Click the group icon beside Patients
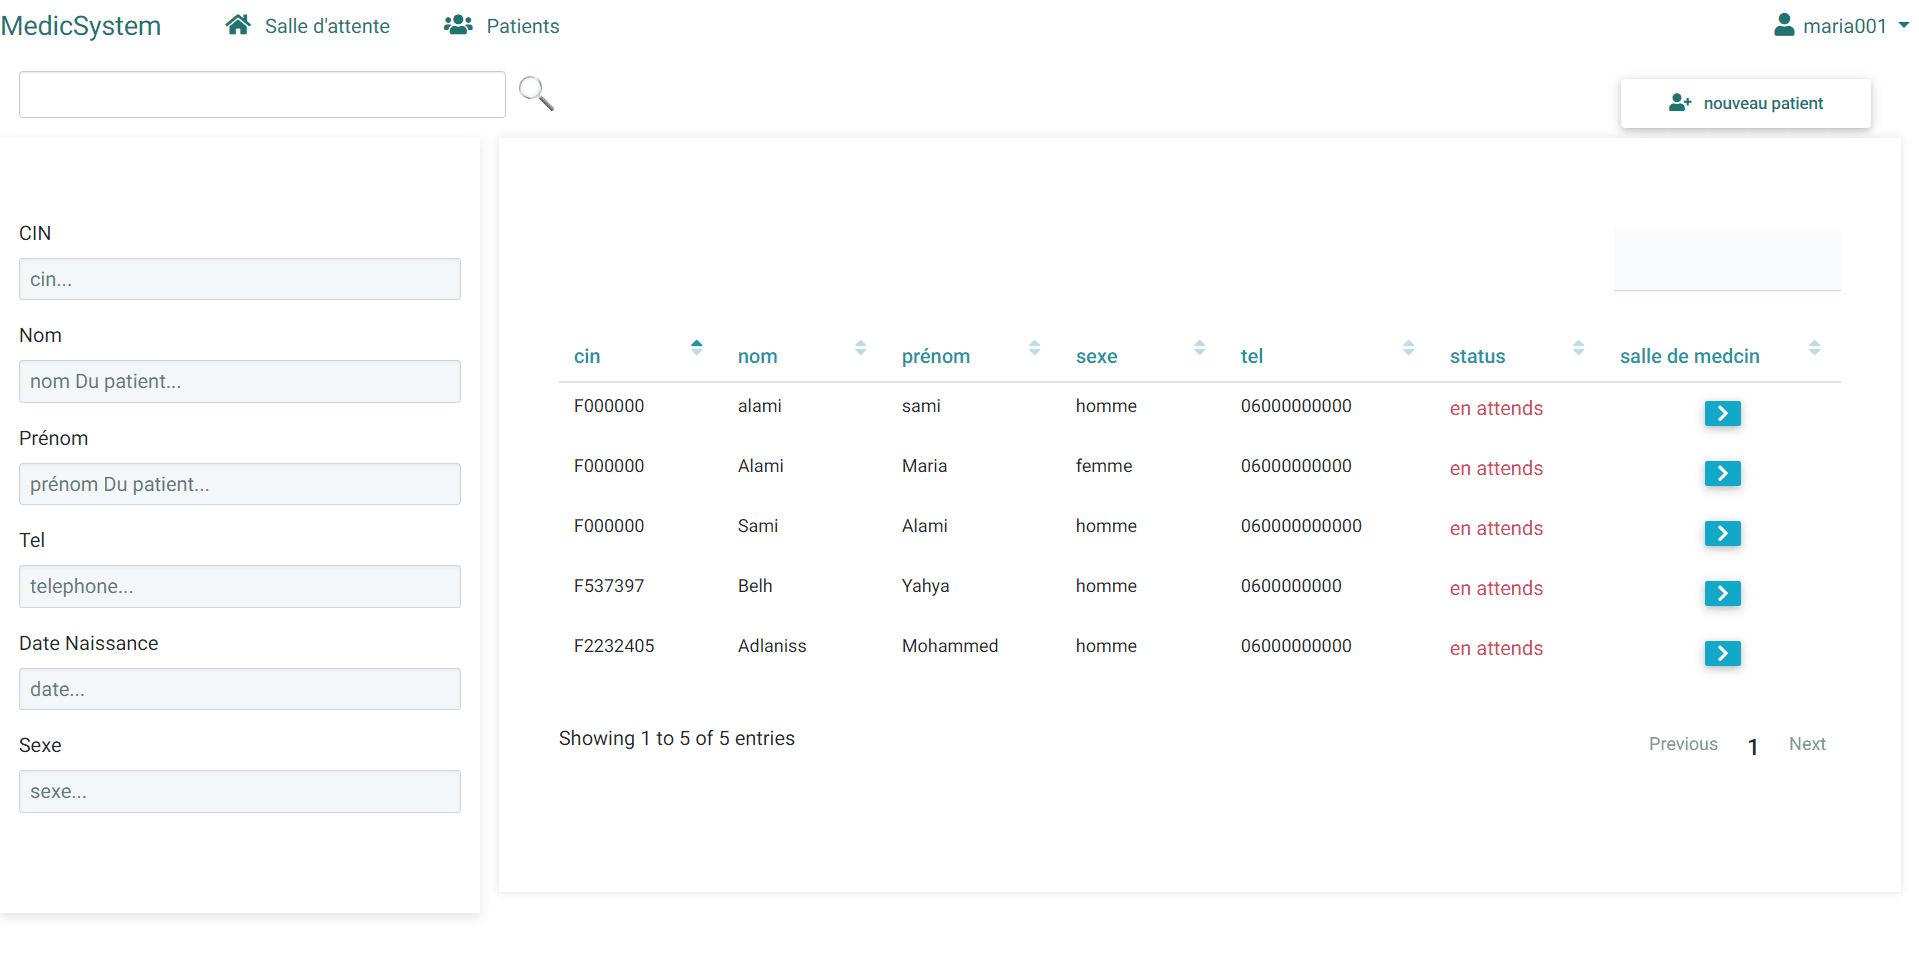The width and height of the screenshot is (1919, 956). click(x=458, y=25)
